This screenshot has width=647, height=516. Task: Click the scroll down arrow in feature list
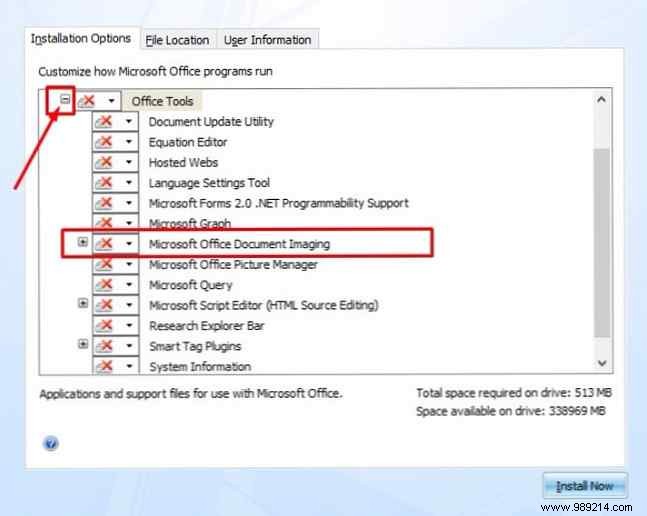(602, 363)
